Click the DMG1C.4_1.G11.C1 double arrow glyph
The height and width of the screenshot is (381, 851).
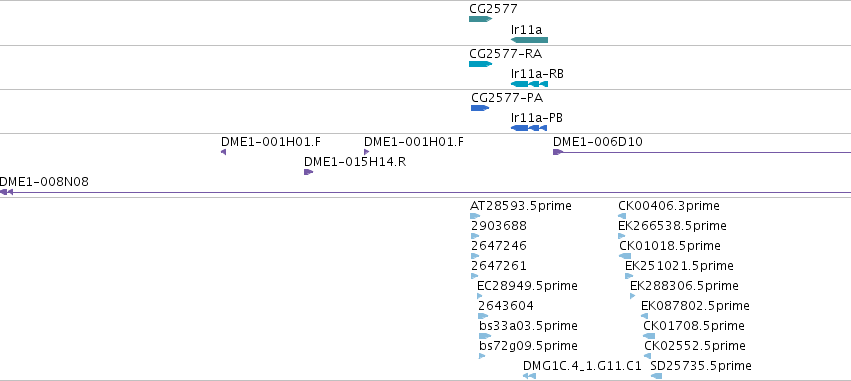click(529, 376)
